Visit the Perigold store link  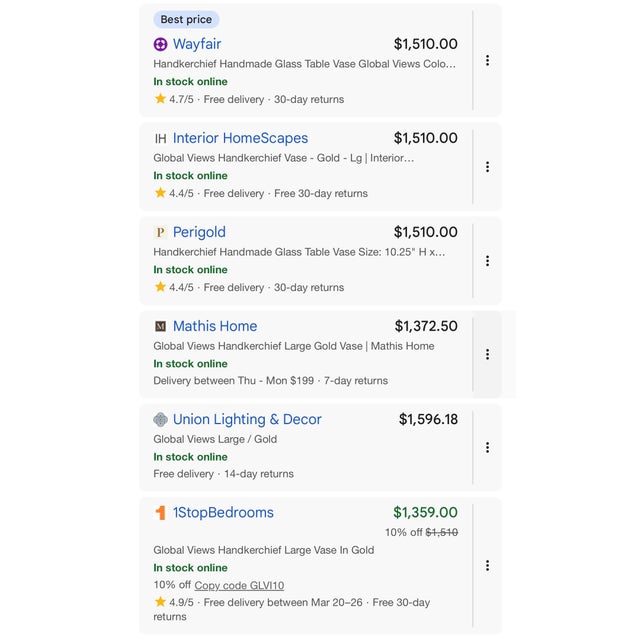coord(199,232)
